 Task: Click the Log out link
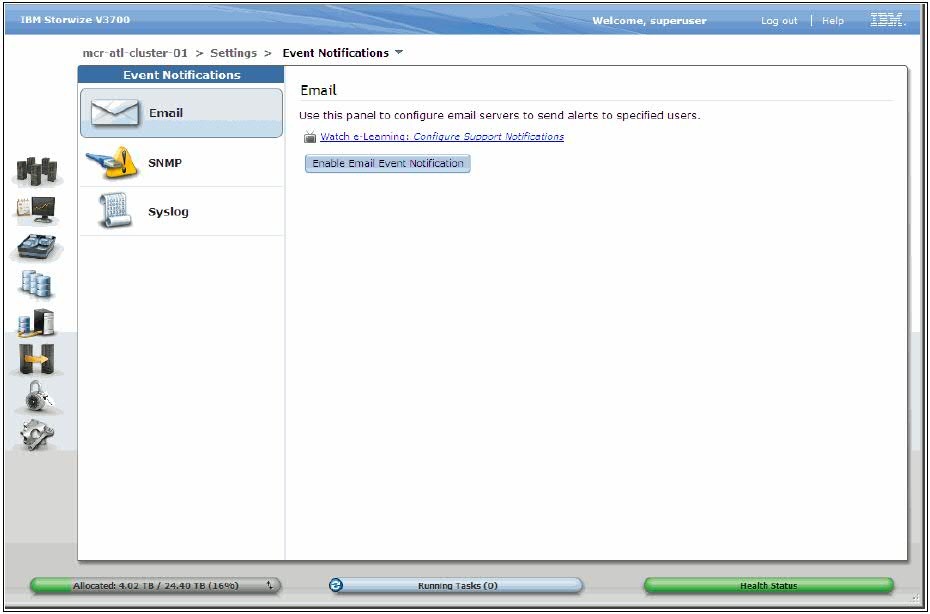point(779,20)
